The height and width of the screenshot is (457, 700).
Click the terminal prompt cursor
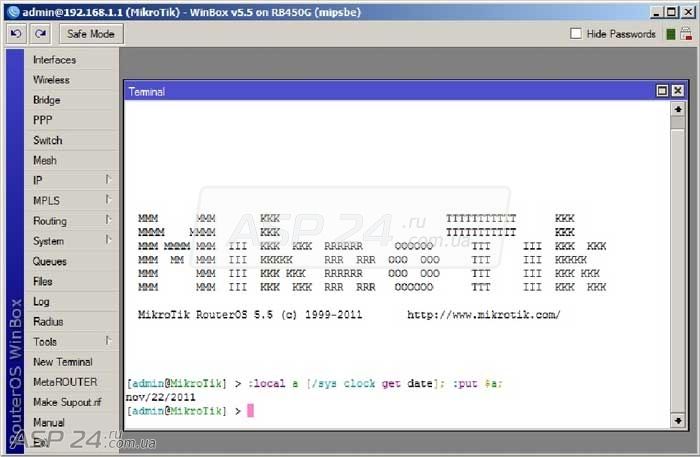[250, 411]
